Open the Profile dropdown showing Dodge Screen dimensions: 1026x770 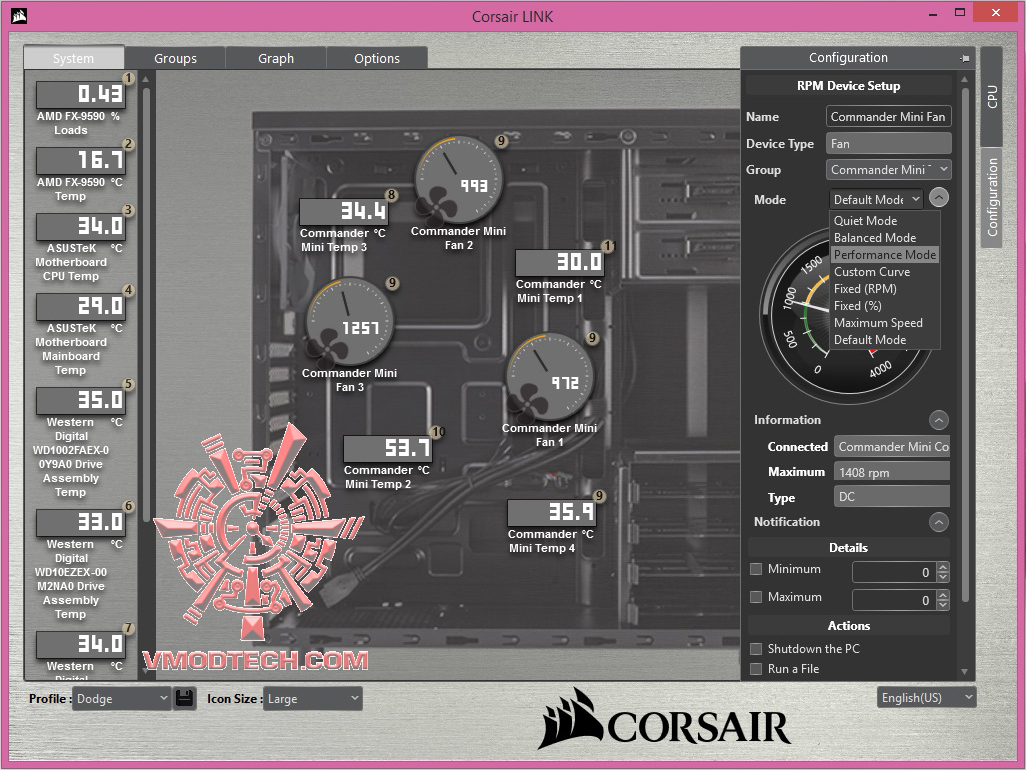tap(122, 699)
